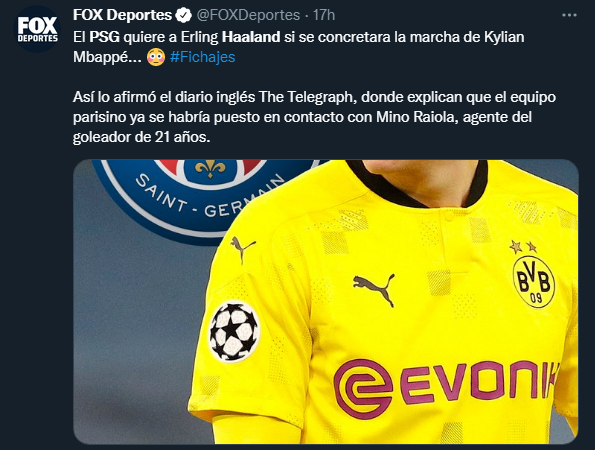
Task: Open the FOX Deportes profile avatar
Action: pos(37,29)
